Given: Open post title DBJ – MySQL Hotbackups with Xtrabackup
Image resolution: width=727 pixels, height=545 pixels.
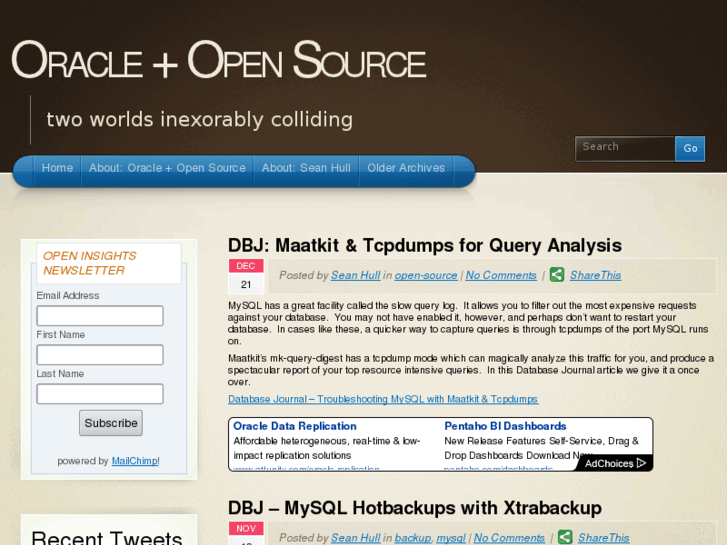Looking at the screenshot, I should 415,508.
